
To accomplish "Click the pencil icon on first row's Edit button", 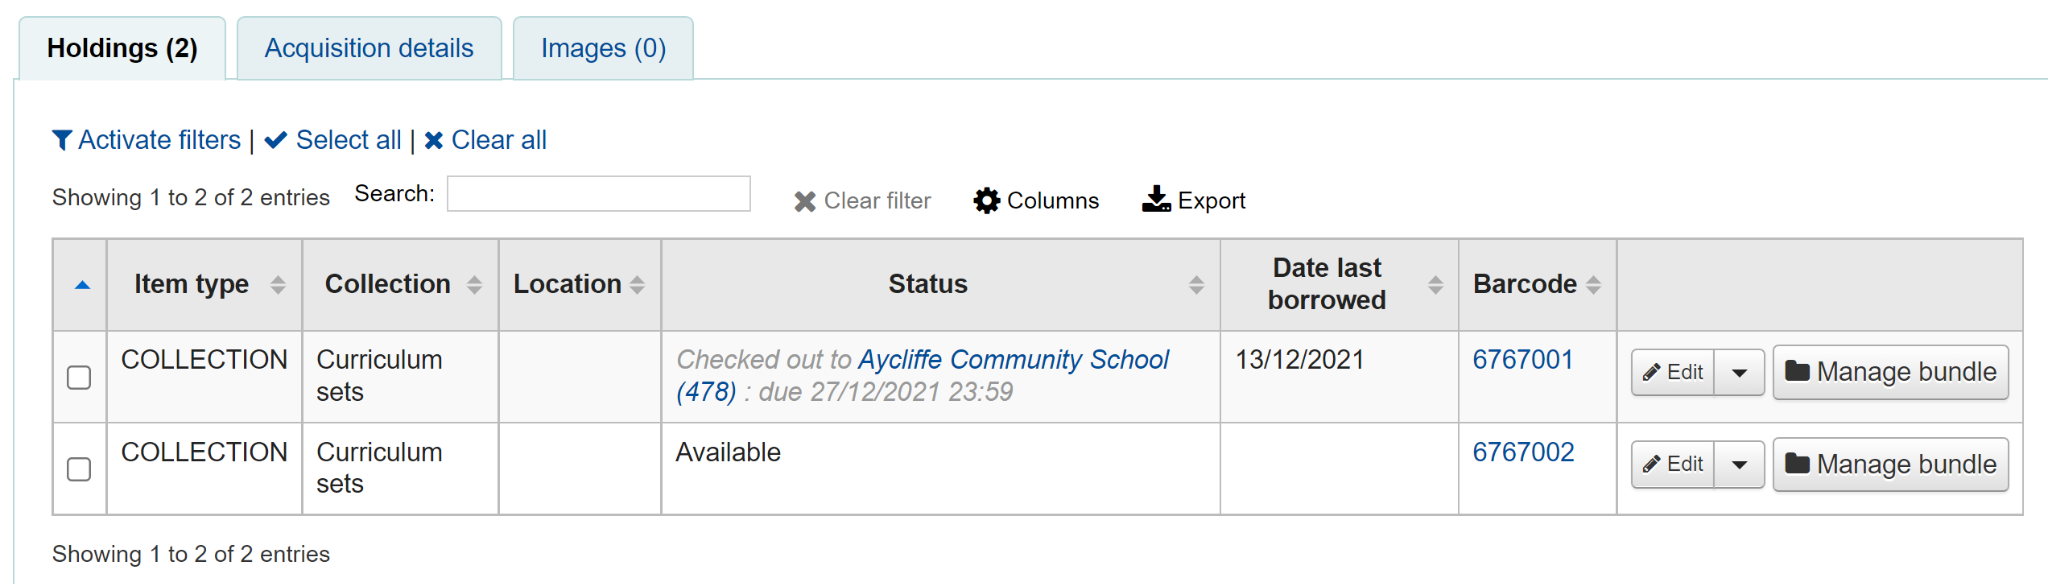I will click(x=1652, y=371).
